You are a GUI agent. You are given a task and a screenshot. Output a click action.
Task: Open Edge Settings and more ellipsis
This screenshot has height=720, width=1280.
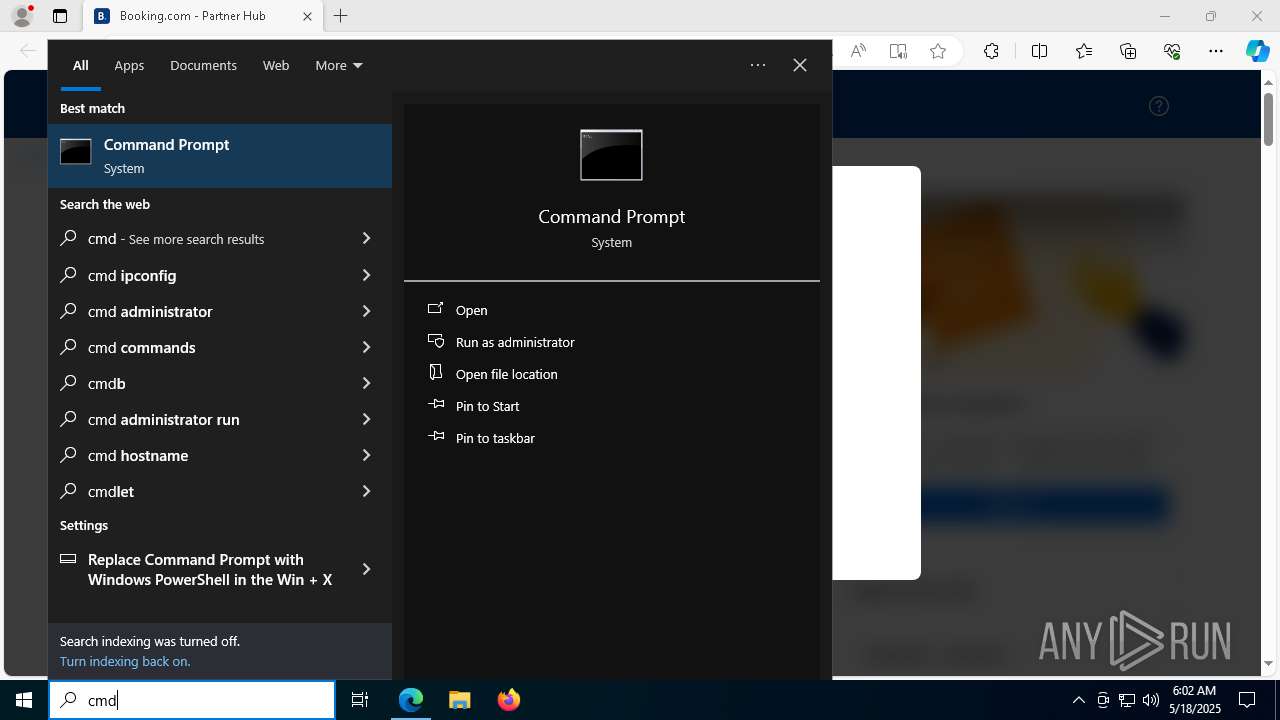[x=1216, y=51]
